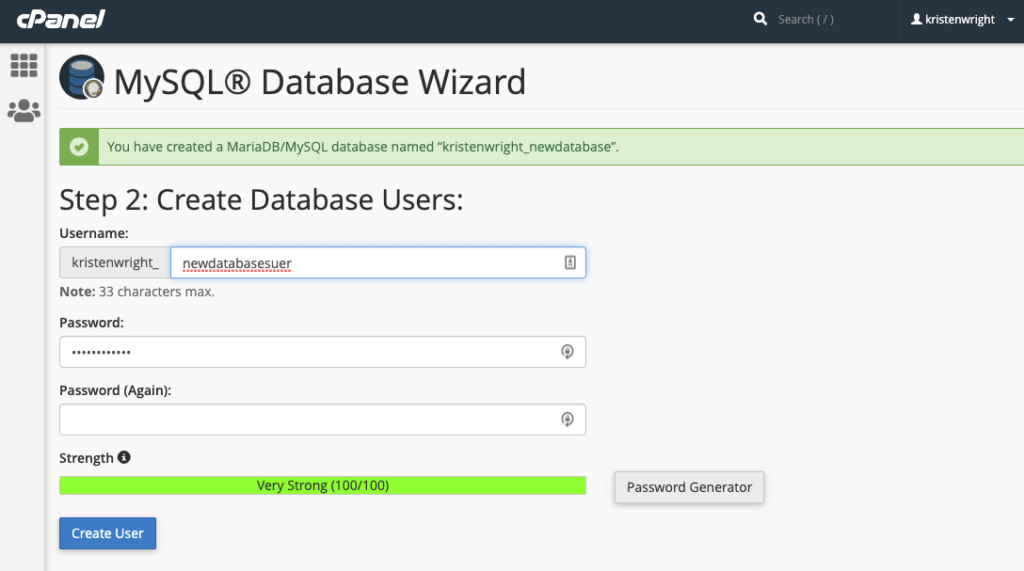Open the kristenwright account menu
Image resolution: width=1024 pixels, height=571 pixels.
pos(962,20)
